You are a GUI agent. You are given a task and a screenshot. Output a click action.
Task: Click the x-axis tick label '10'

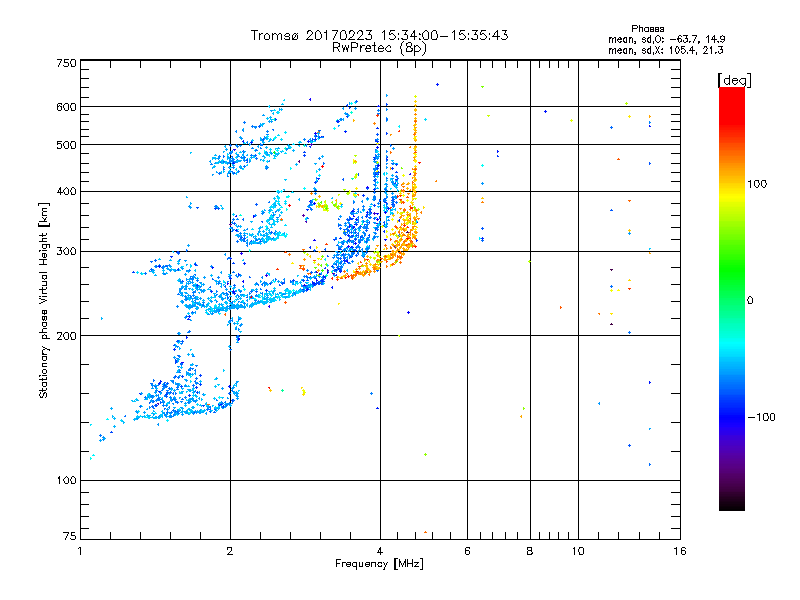pos(578,551)
